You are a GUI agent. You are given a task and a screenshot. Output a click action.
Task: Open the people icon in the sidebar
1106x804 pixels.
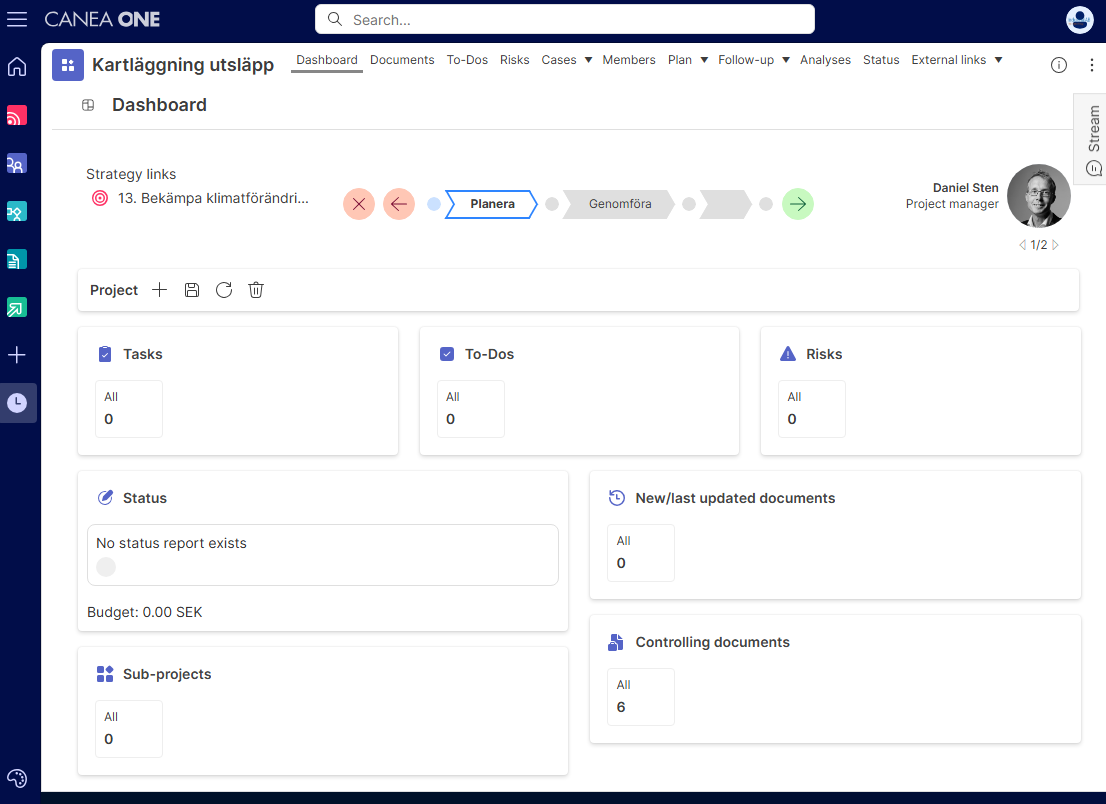point(17,164)
